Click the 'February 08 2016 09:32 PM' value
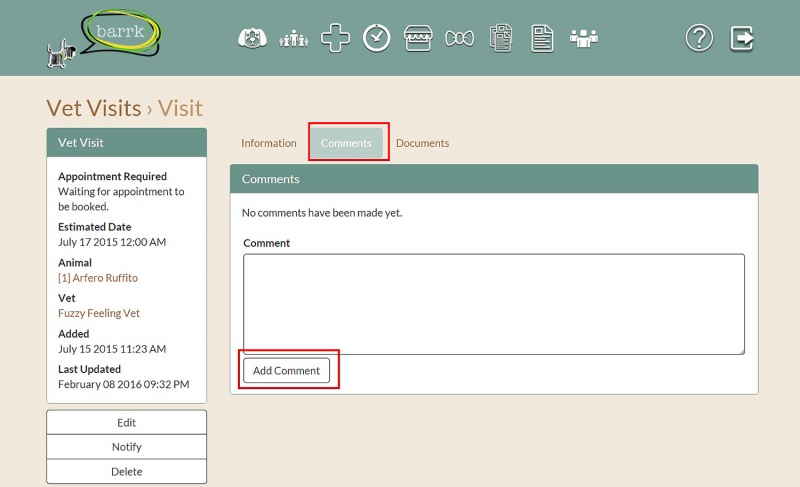This screenshot has height=487, width=800. [123, 385]
